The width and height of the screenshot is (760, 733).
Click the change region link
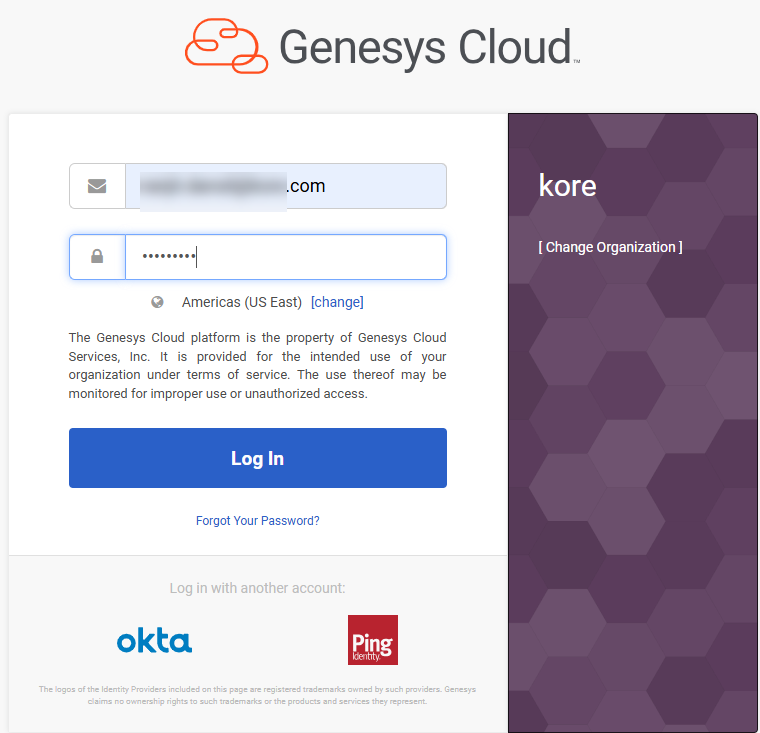(337, 302)
